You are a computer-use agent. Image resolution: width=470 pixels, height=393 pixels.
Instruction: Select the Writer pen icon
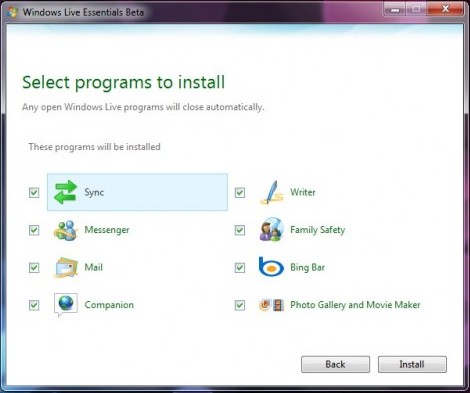point(272,192)
